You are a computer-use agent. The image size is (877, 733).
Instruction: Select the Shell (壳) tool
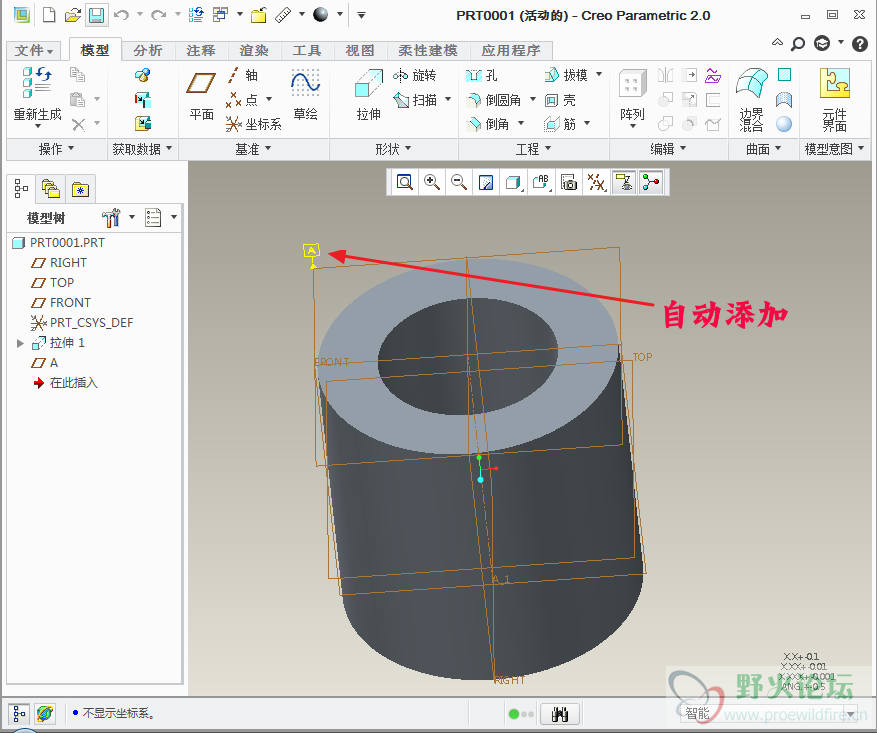(x=560, y=100)
